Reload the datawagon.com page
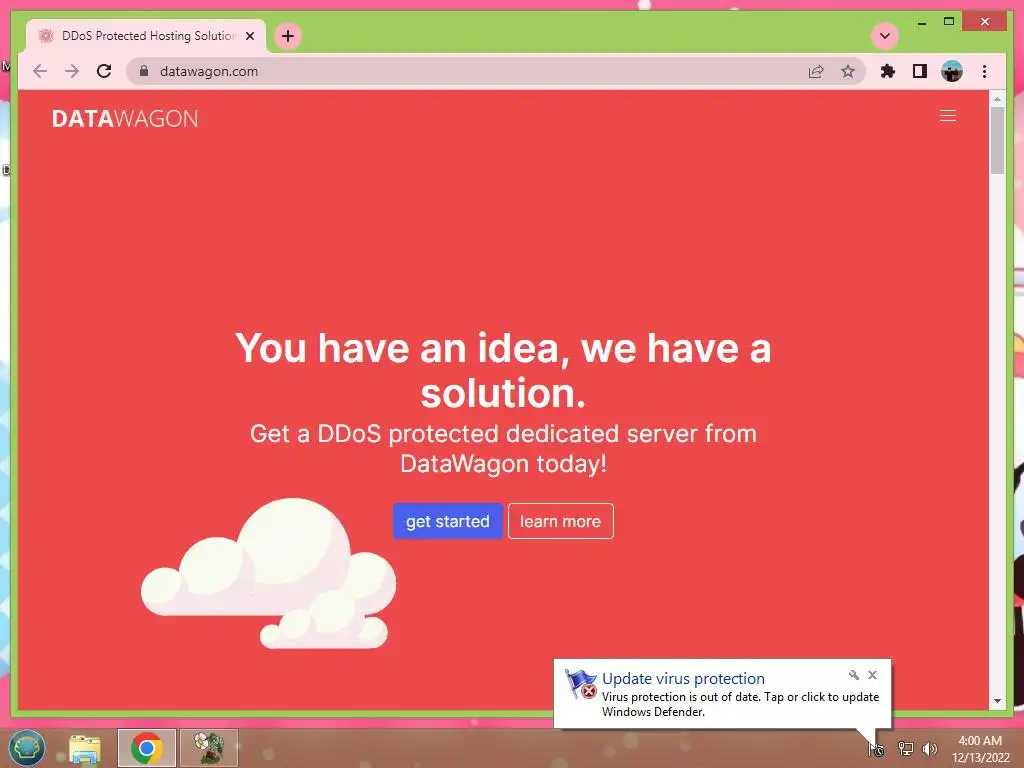 click(x=104, y=71)
